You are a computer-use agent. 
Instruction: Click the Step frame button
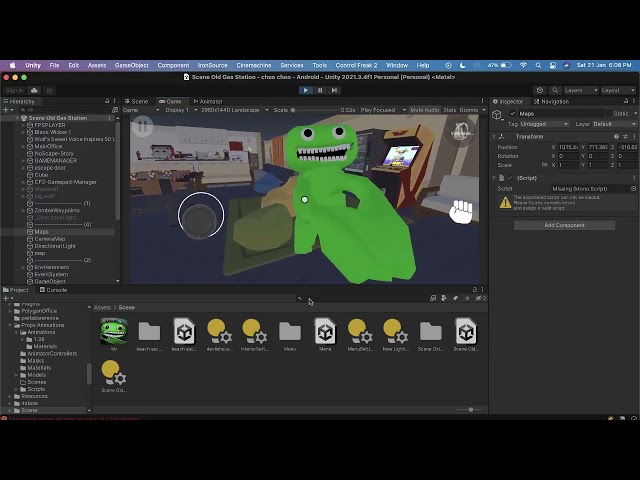click(334, 90)
